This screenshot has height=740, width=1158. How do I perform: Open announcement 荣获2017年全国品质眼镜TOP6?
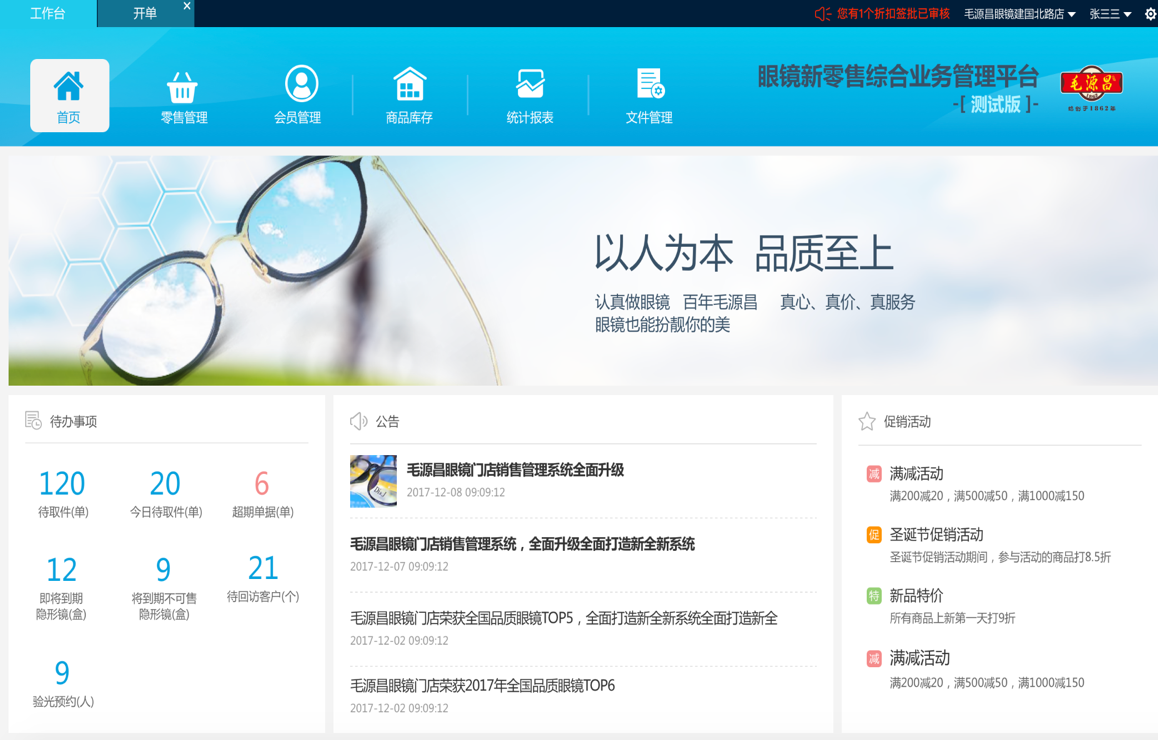(482, 685)
